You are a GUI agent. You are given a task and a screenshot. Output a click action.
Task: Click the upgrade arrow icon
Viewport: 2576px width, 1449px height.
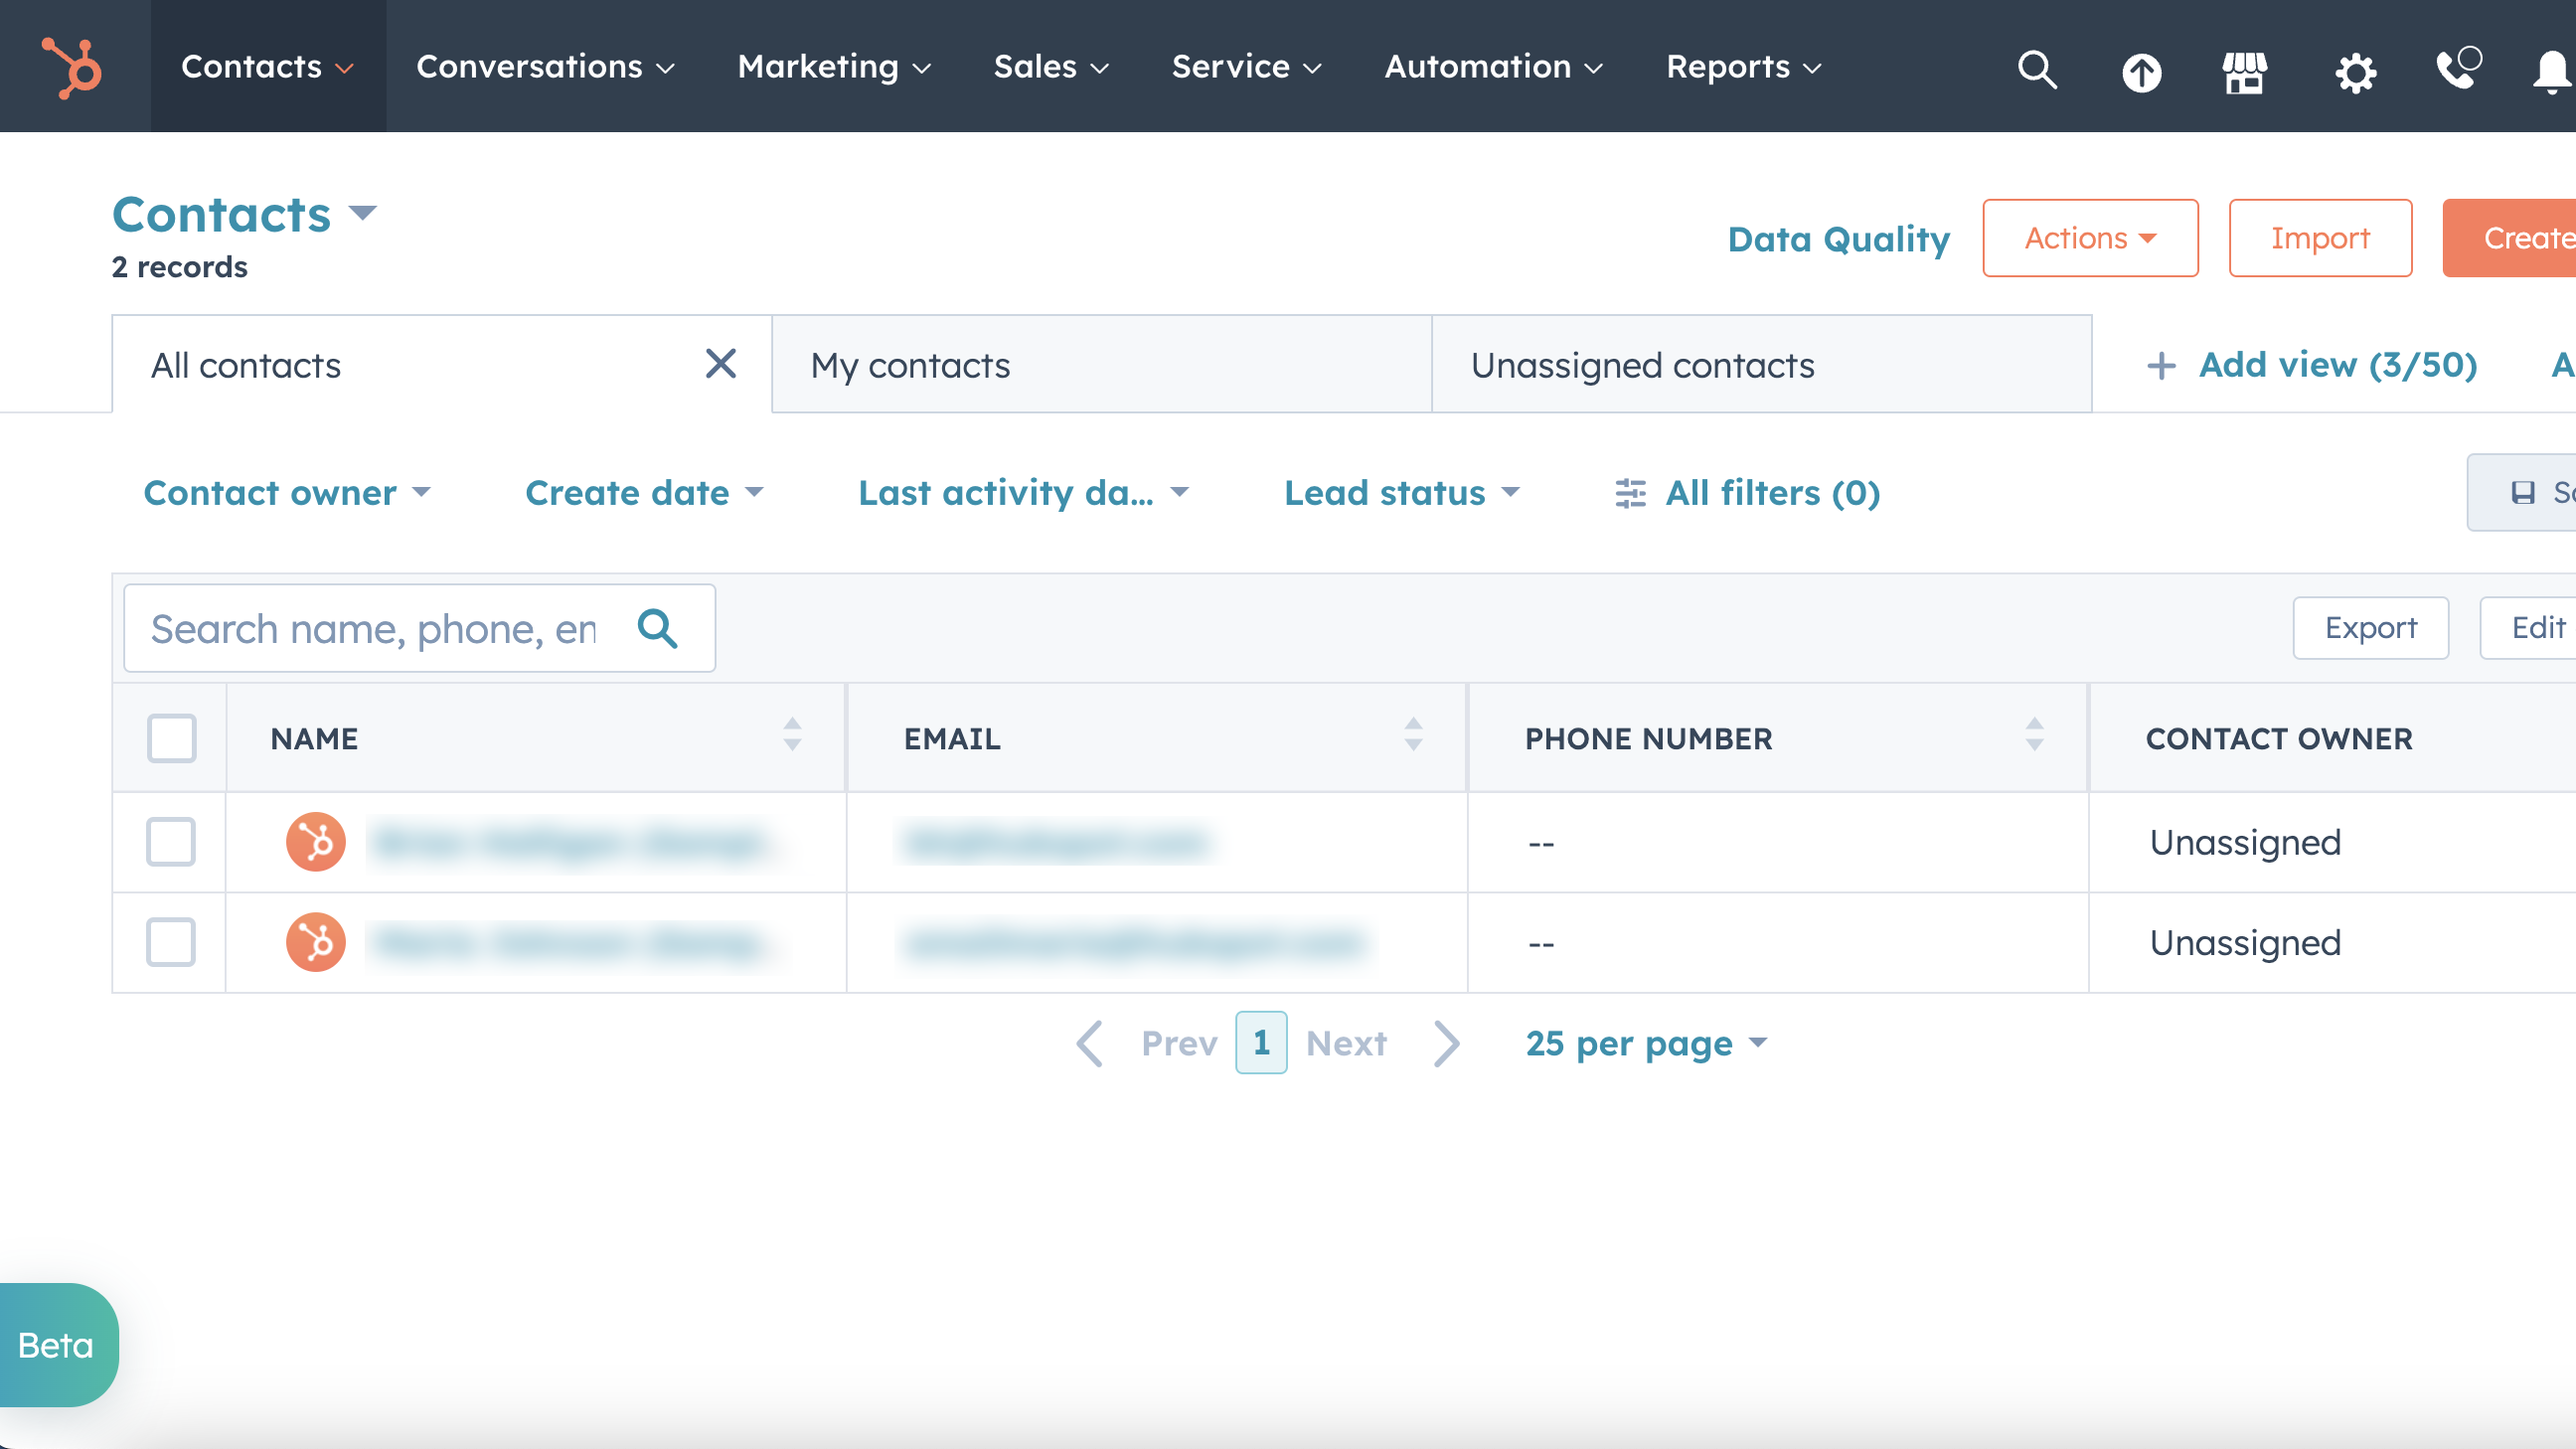(x=2141, y=71)
